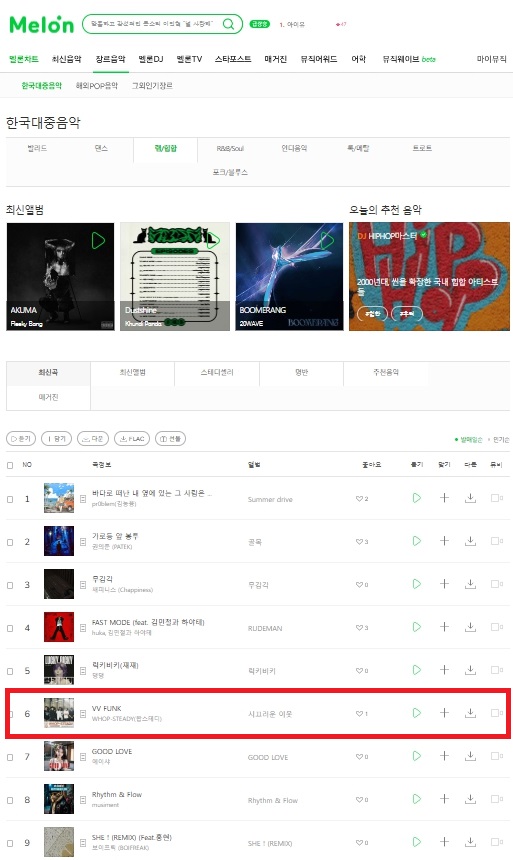Play the AKUMA album preview
The height and width of the screenshot is (860, 513).
tap(98, 240)
